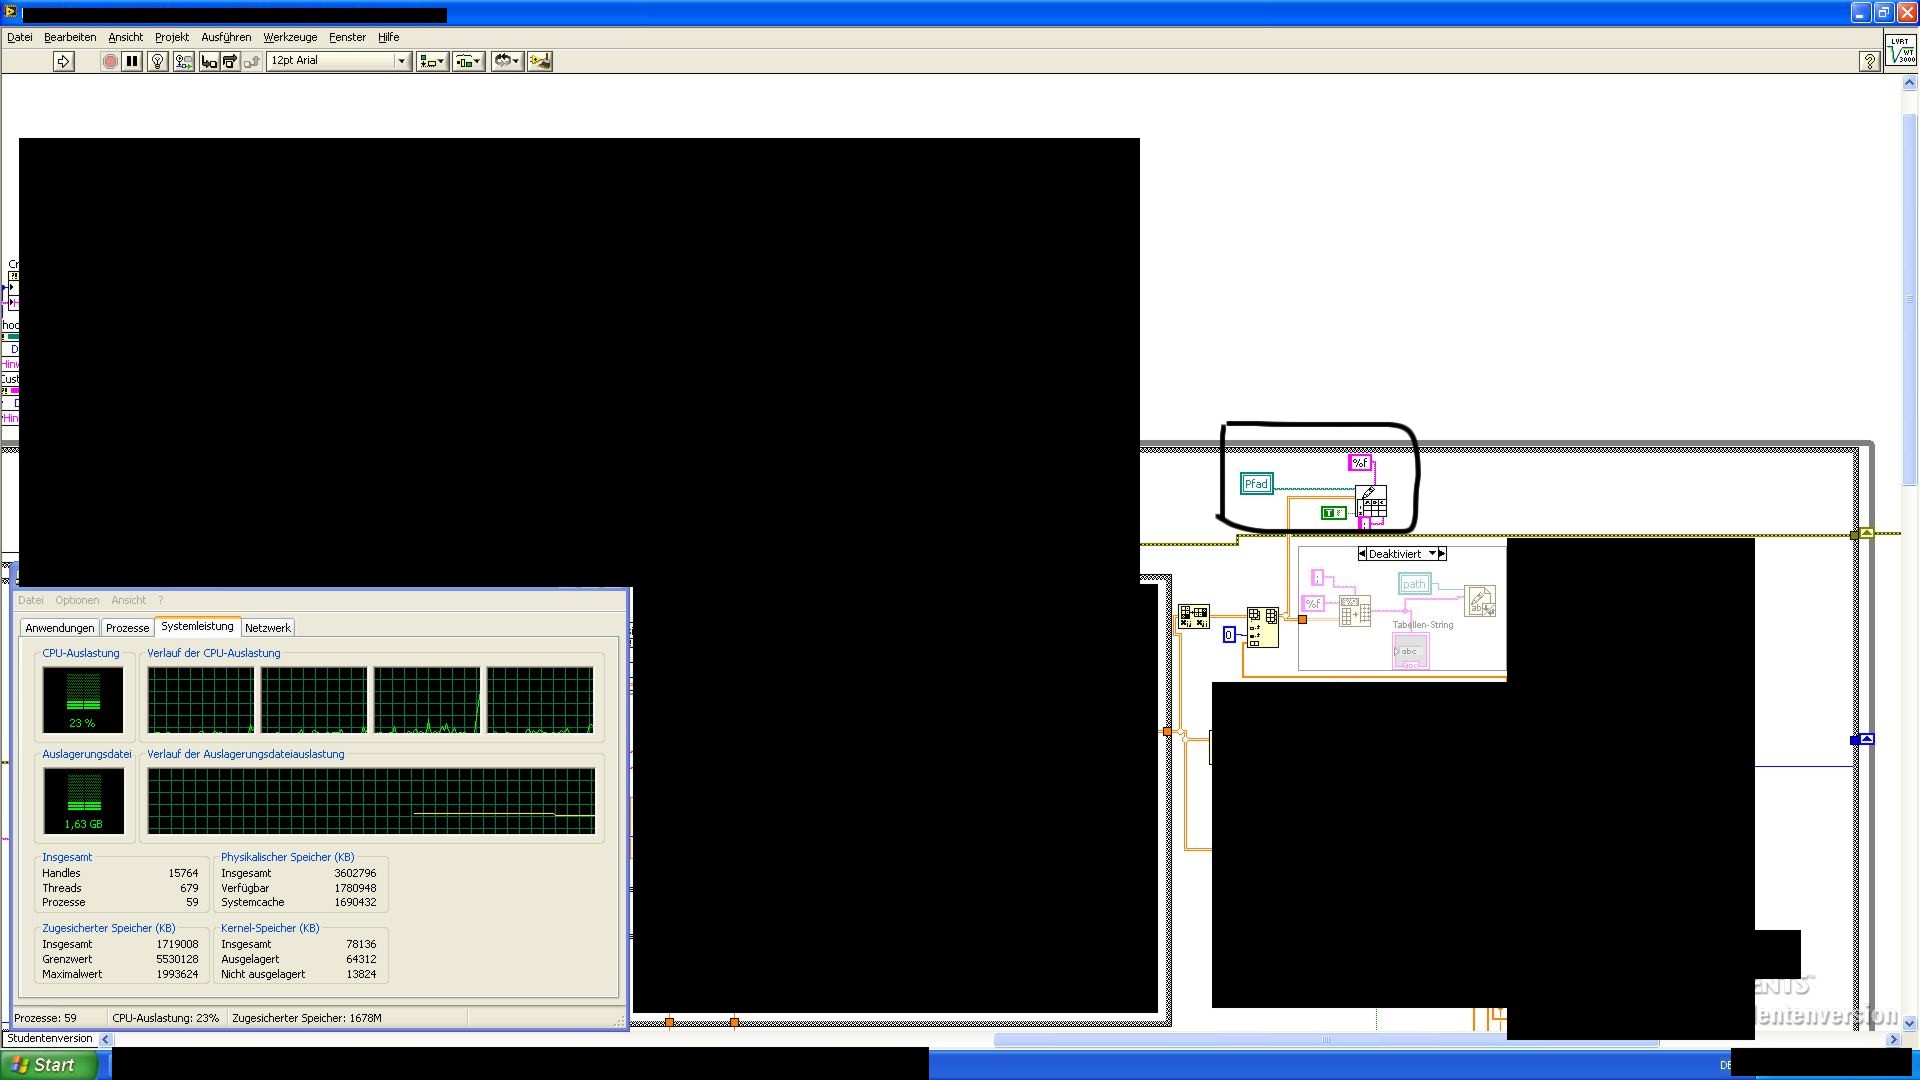Toggle retain wire values button

183,61
